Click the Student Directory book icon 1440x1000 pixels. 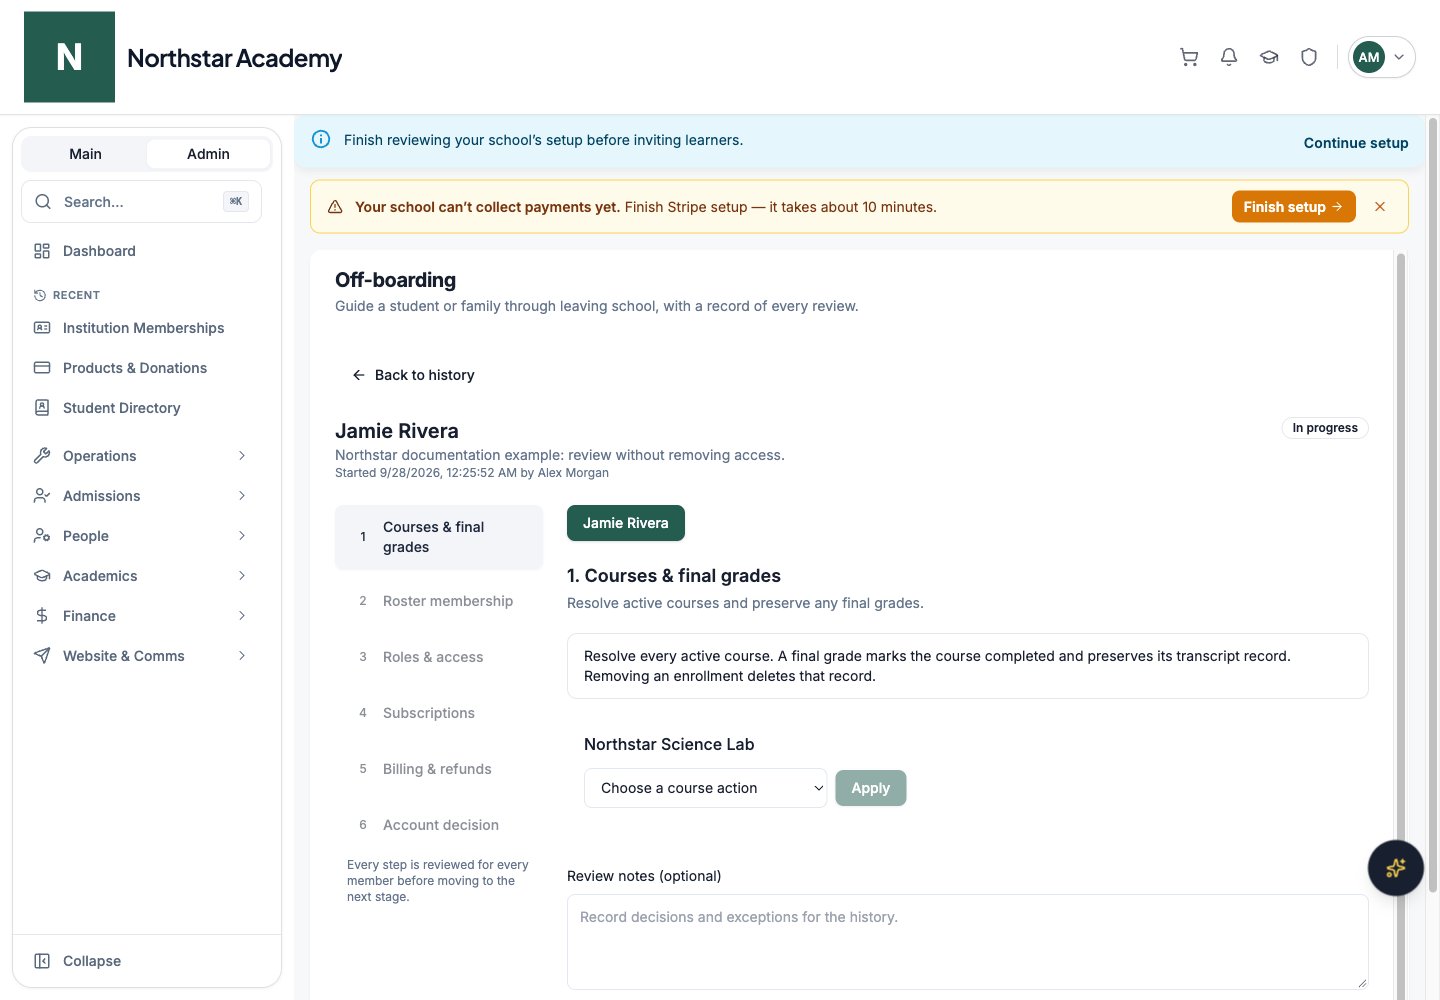[42, 408]
